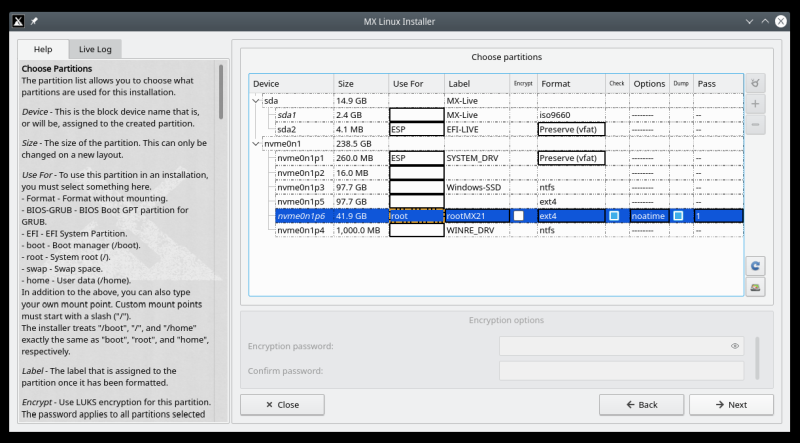The width and height of the screenshot is (800, 443).
Task: Click the Use For column header
Action: 416,84
